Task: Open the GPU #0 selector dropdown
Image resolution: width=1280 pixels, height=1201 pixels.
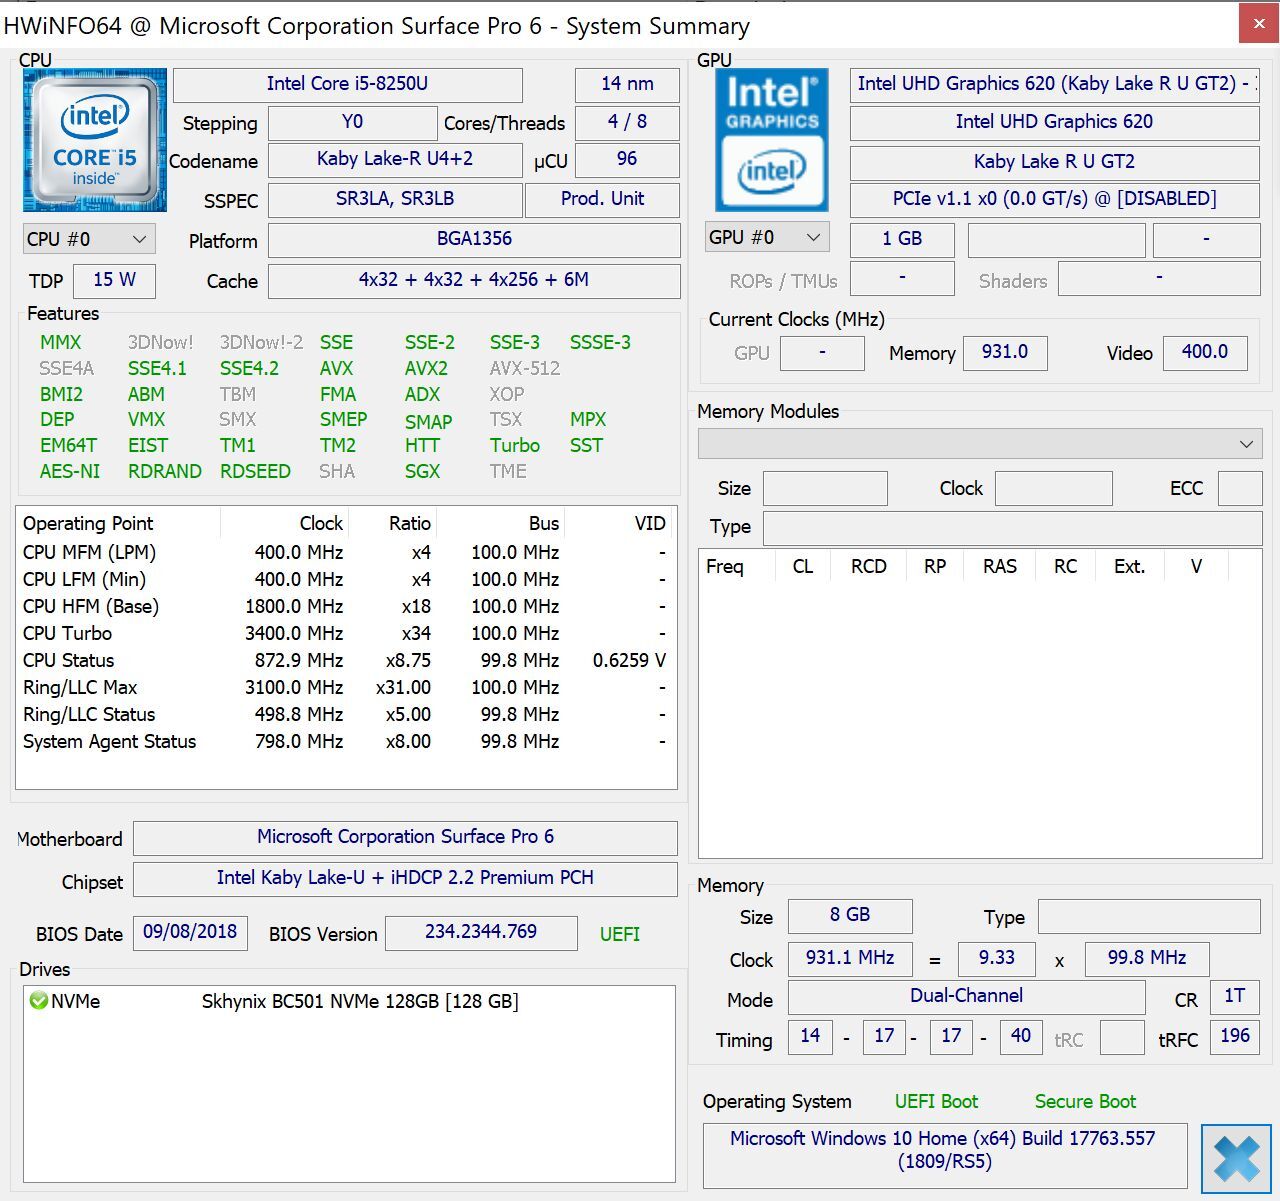Action: click(766, 237)
